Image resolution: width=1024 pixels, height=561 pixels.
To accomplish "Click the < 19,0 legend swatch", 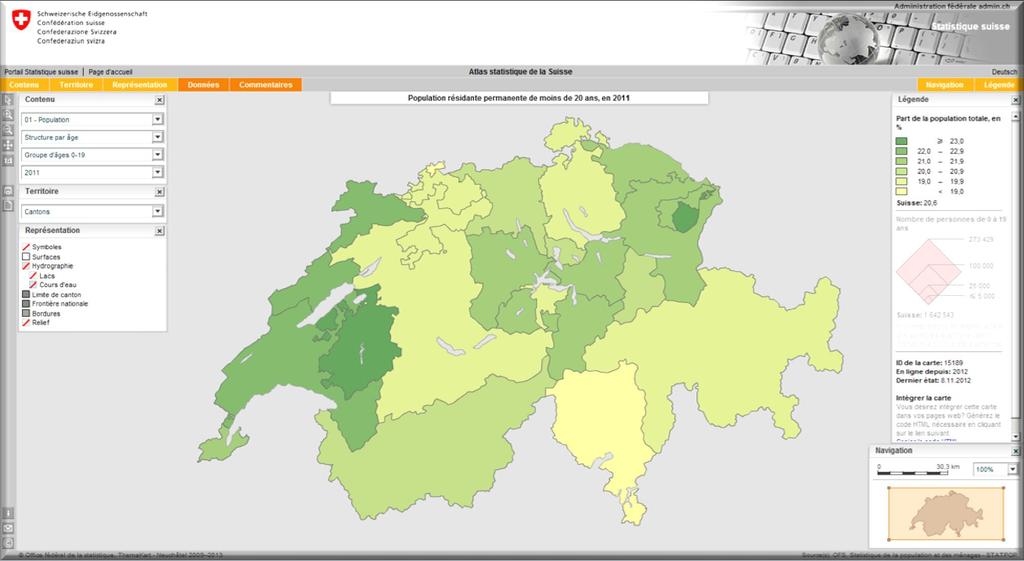I will pos(901,192).
